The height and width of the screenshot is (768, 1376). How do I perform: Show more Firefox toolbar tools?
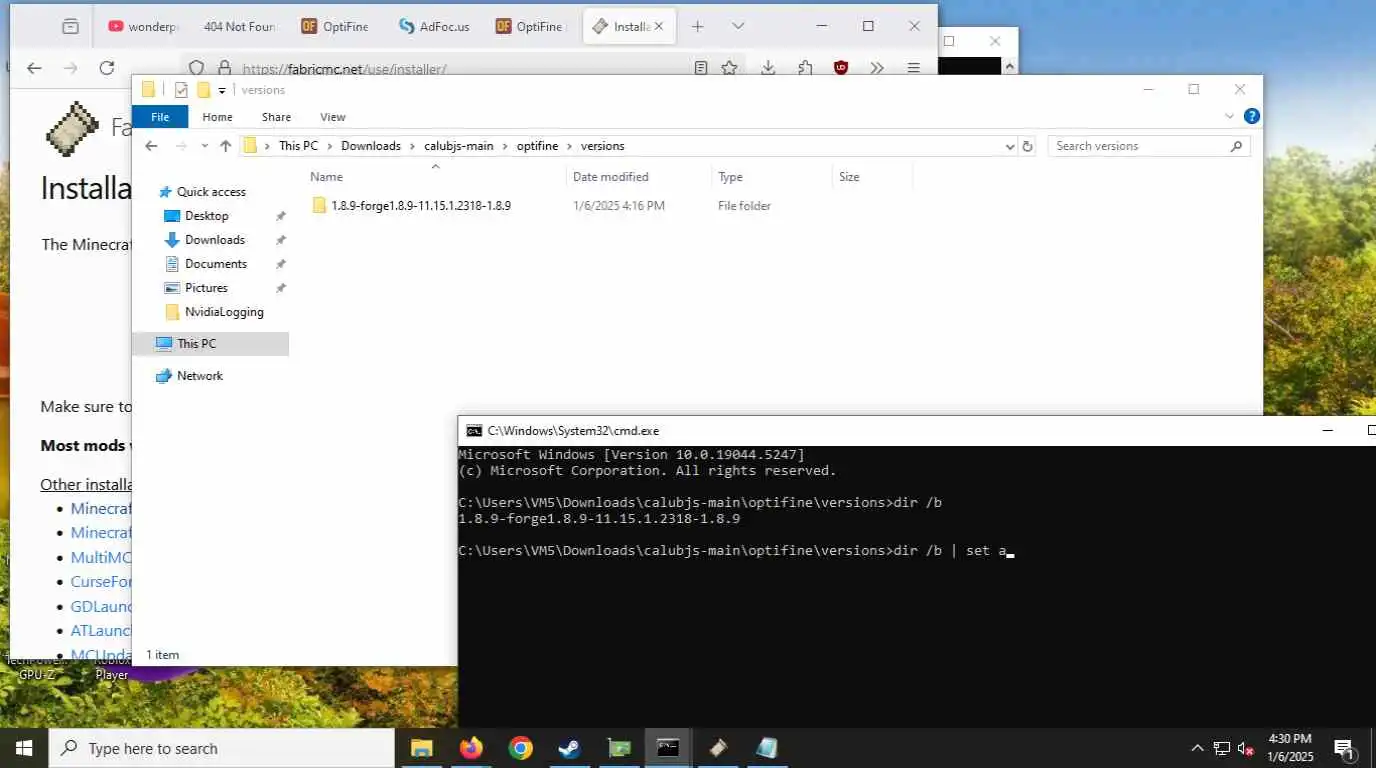(x=877, y=68)
